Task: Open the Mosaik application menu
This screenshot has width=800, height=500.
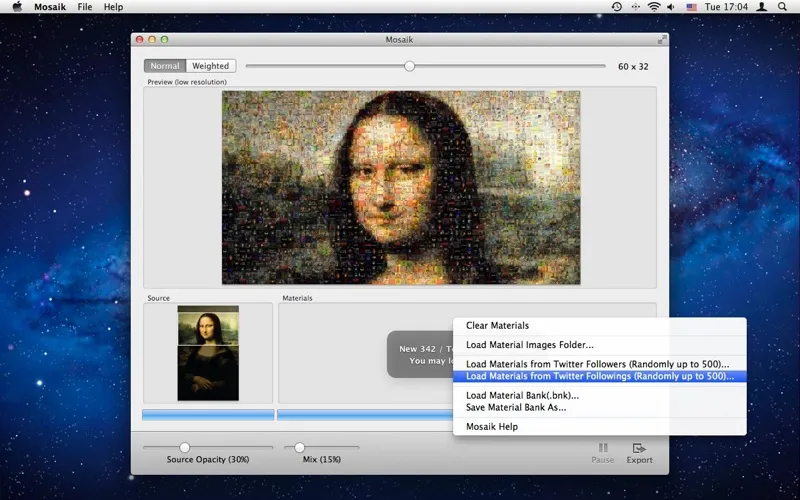Action: pyautogui.click(x=50, y=7)
